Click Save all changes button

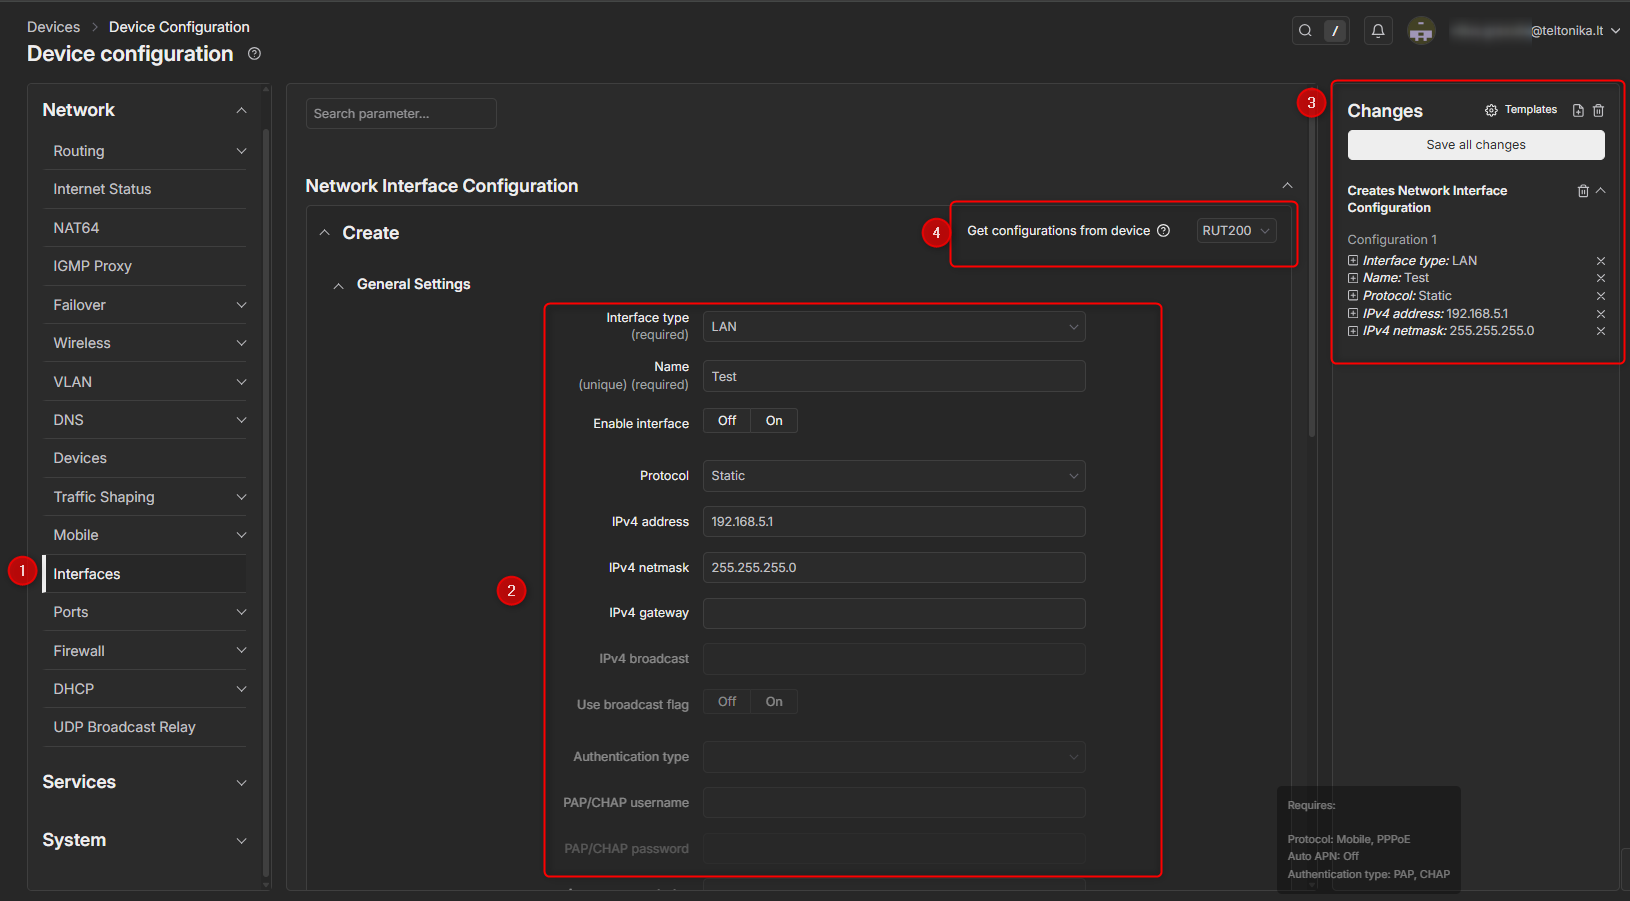pyautogui.click(x=1475, y=145)
